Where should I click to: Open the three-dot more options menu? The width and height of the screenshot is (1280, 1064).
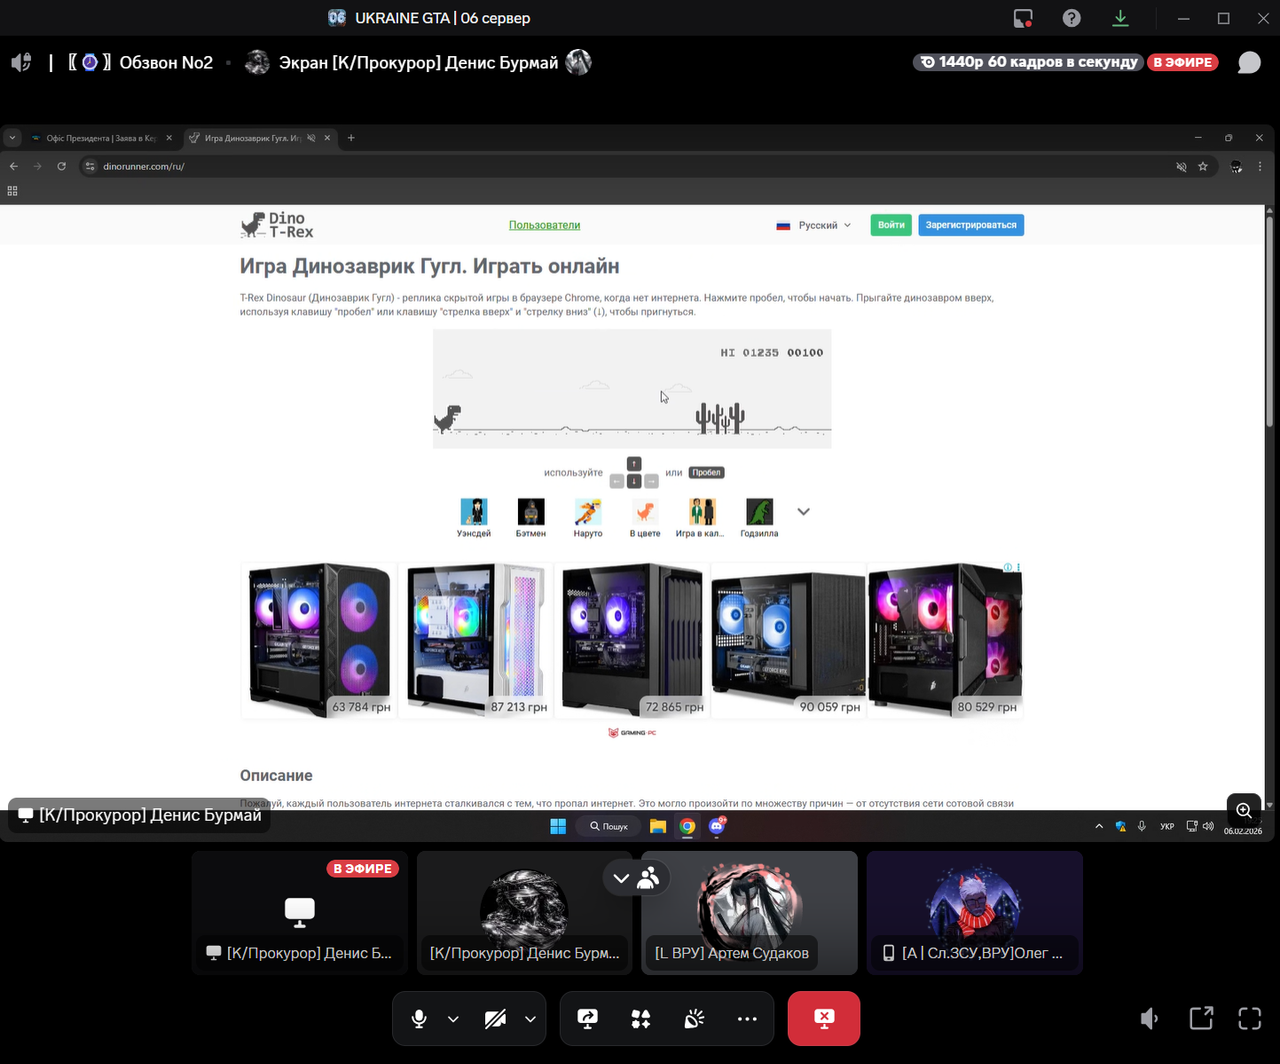(x=747, y=1018)
